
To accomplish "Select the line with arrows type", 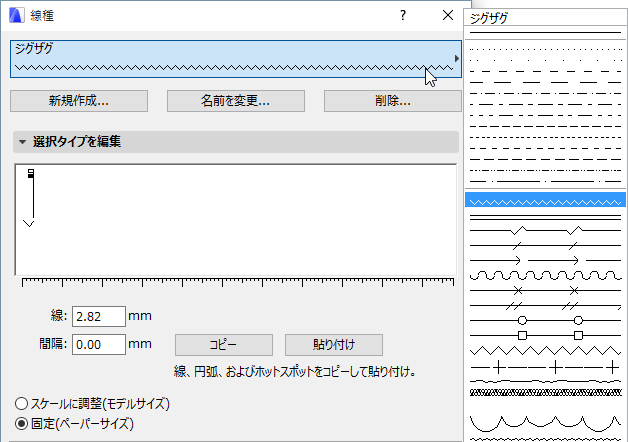I will (545, 261).
